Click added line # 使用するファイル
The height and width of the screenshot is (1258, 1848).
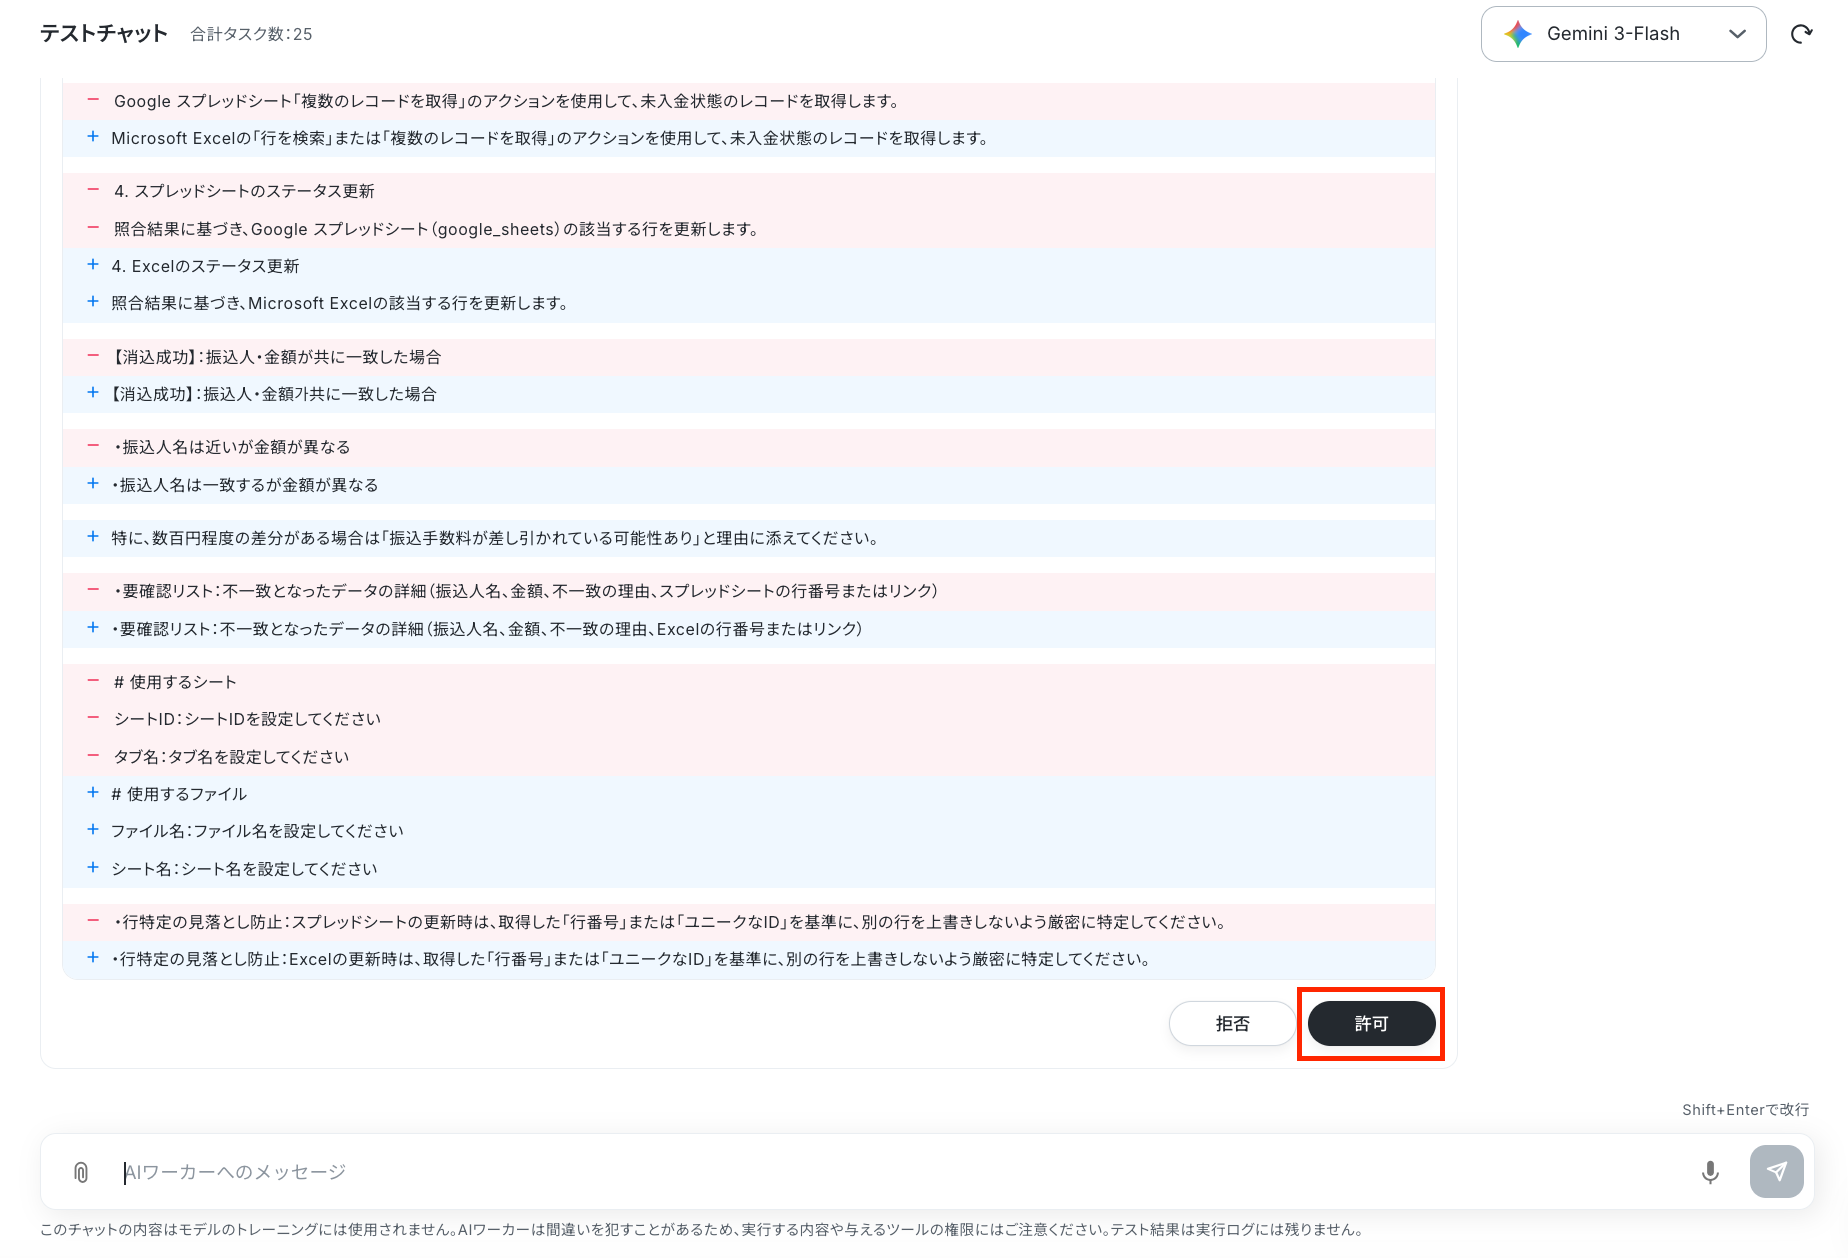749,794
